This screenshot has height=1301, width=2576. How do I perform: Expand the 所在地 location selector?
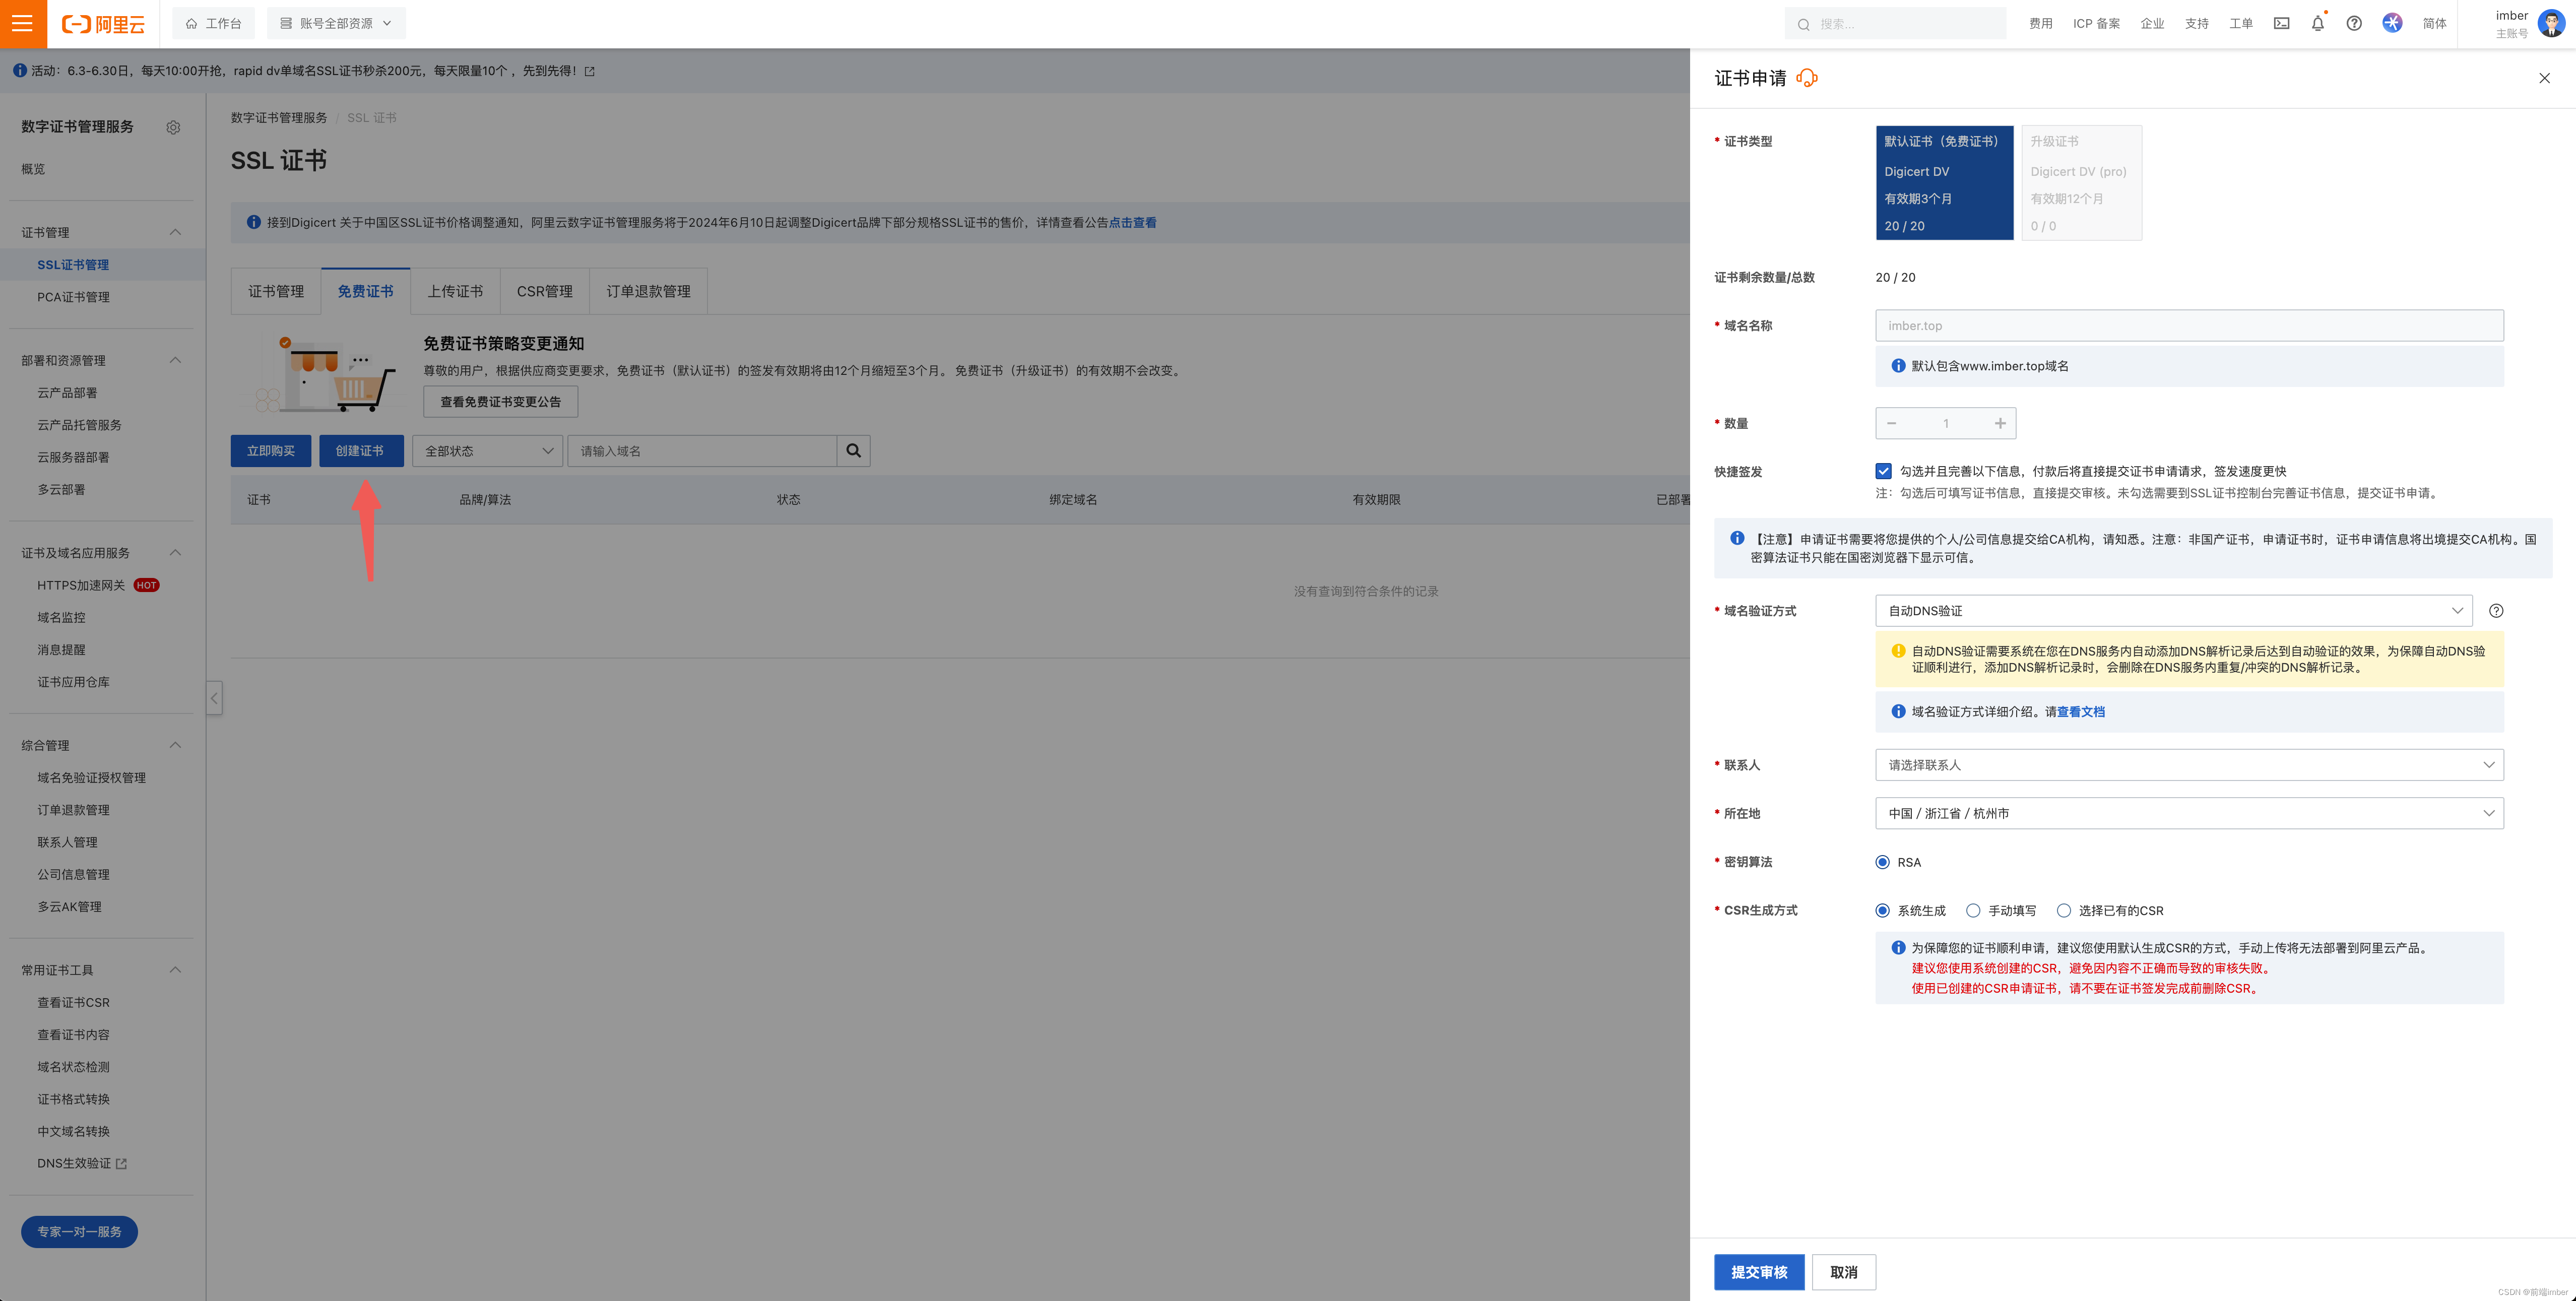click(2188, 813)
